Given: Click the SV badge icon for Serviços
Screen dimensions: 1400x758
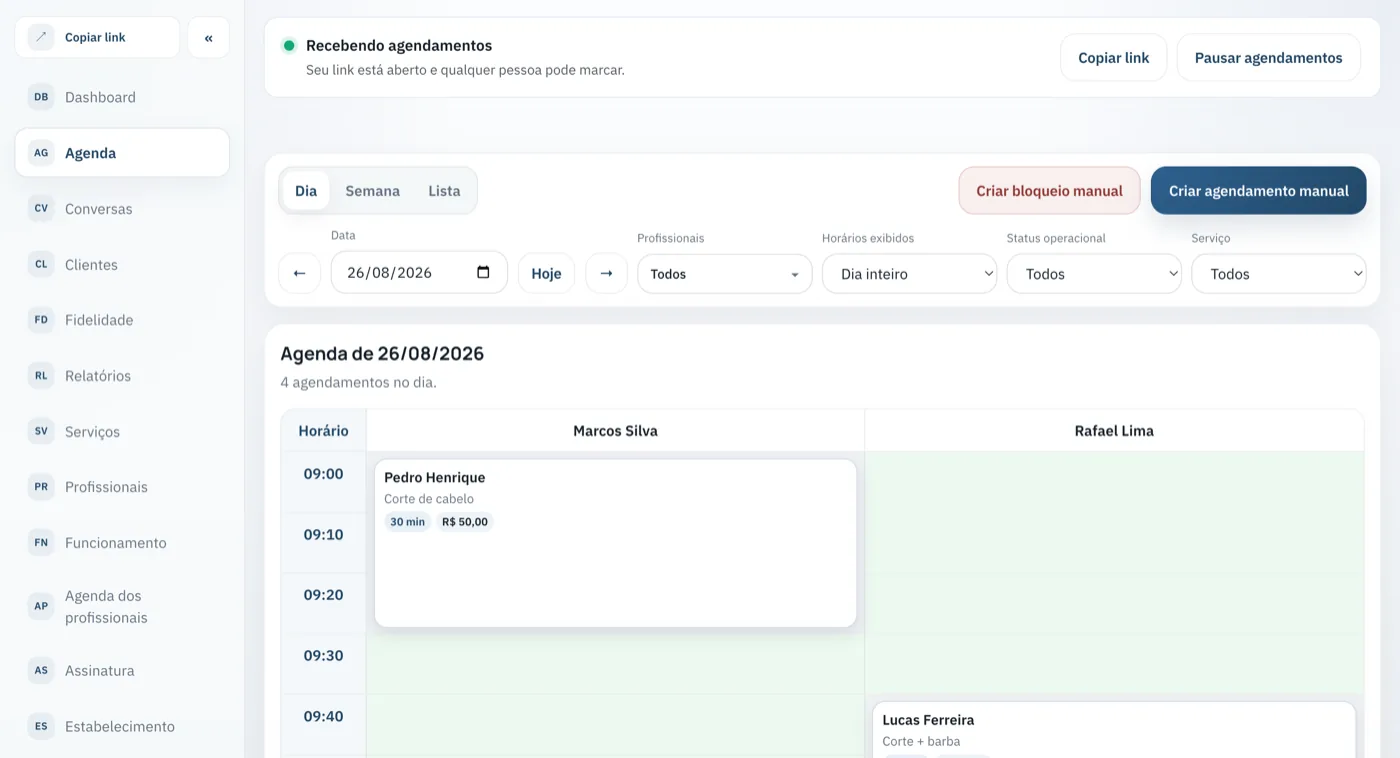Looking at the screenshot, I should [41, 432].
